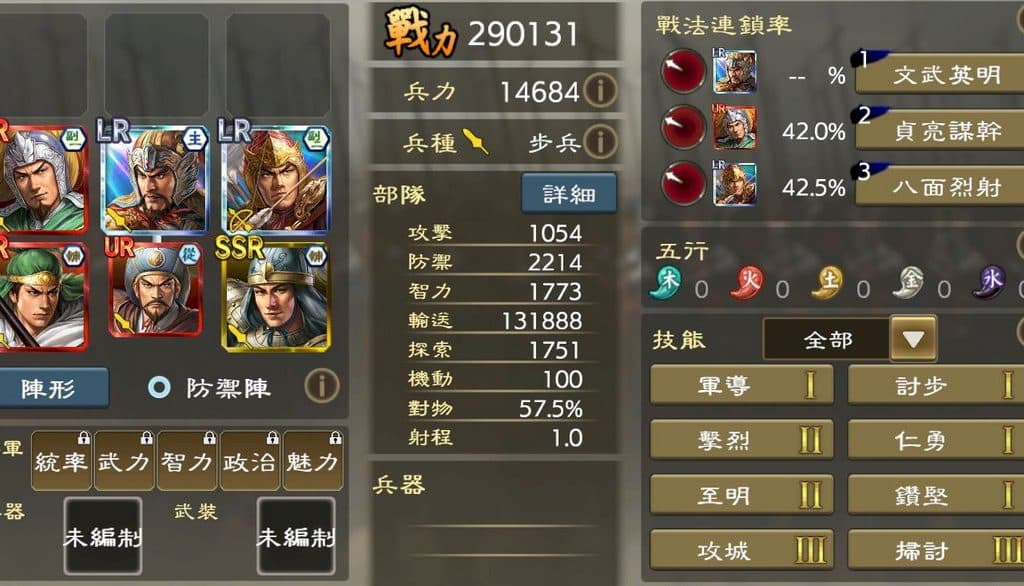This screenshot has height=586, width=1024.
Task: Open the info icon next to 防禦陣
Action: [x=321, y=386]
